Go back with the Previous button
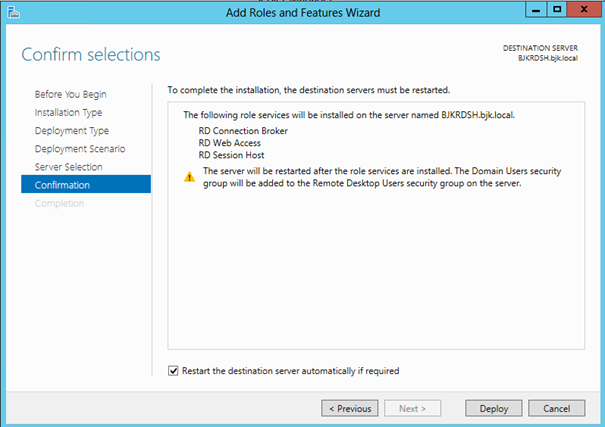The width and height of the screenshot is (605, 427). pos(350,408)
